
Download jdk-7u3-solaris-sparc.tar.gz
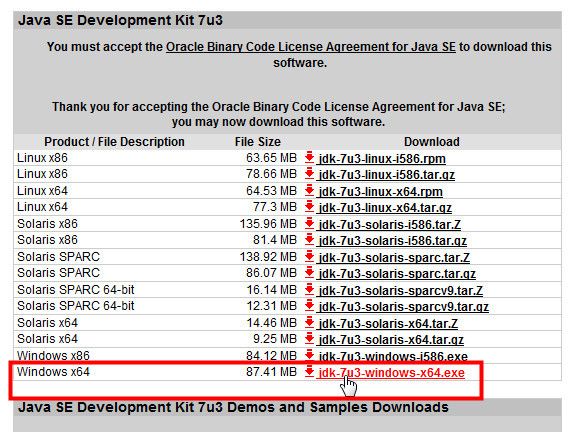(x=397, y=274)
